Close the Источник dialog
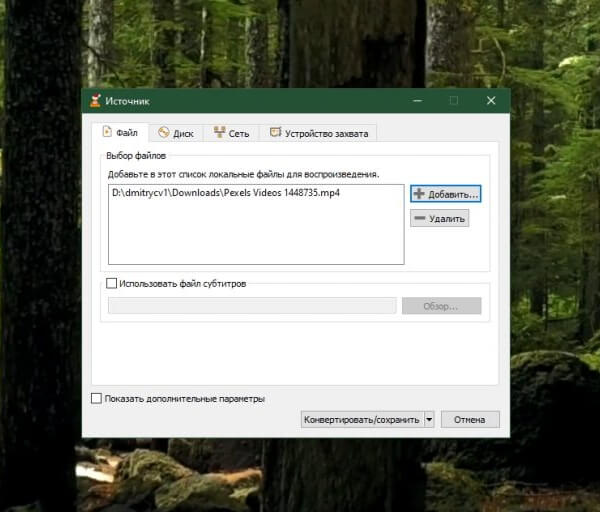Screen dimensions: 600x512 [x=491, y=101]
